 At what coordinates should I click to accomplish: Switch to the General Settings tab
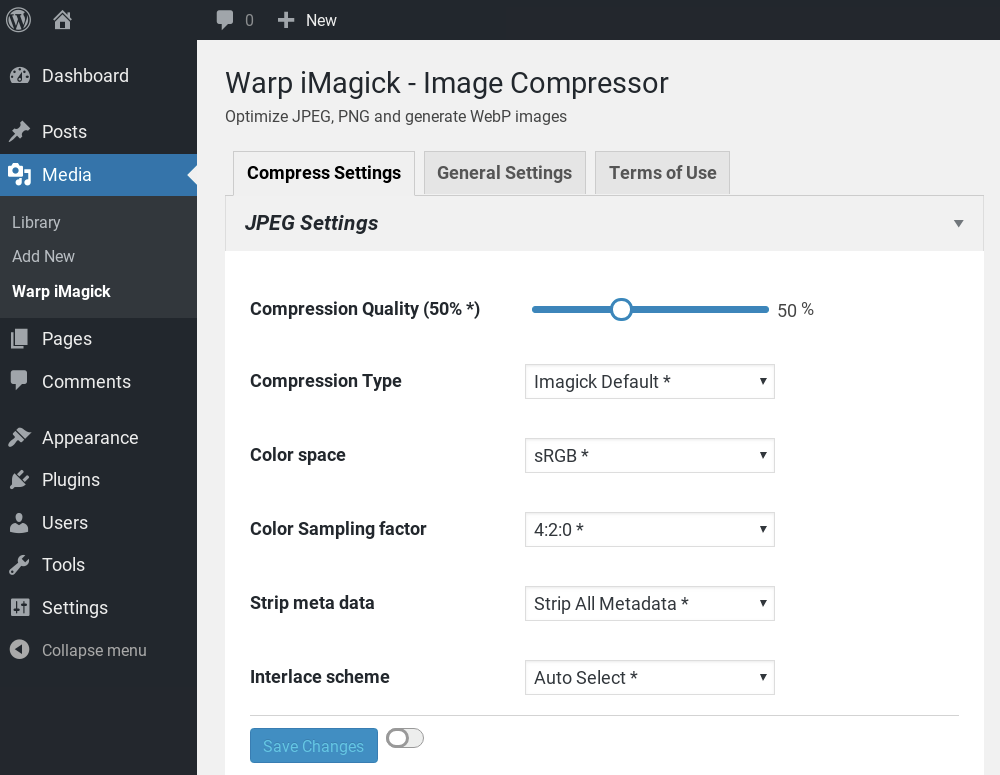504,173
